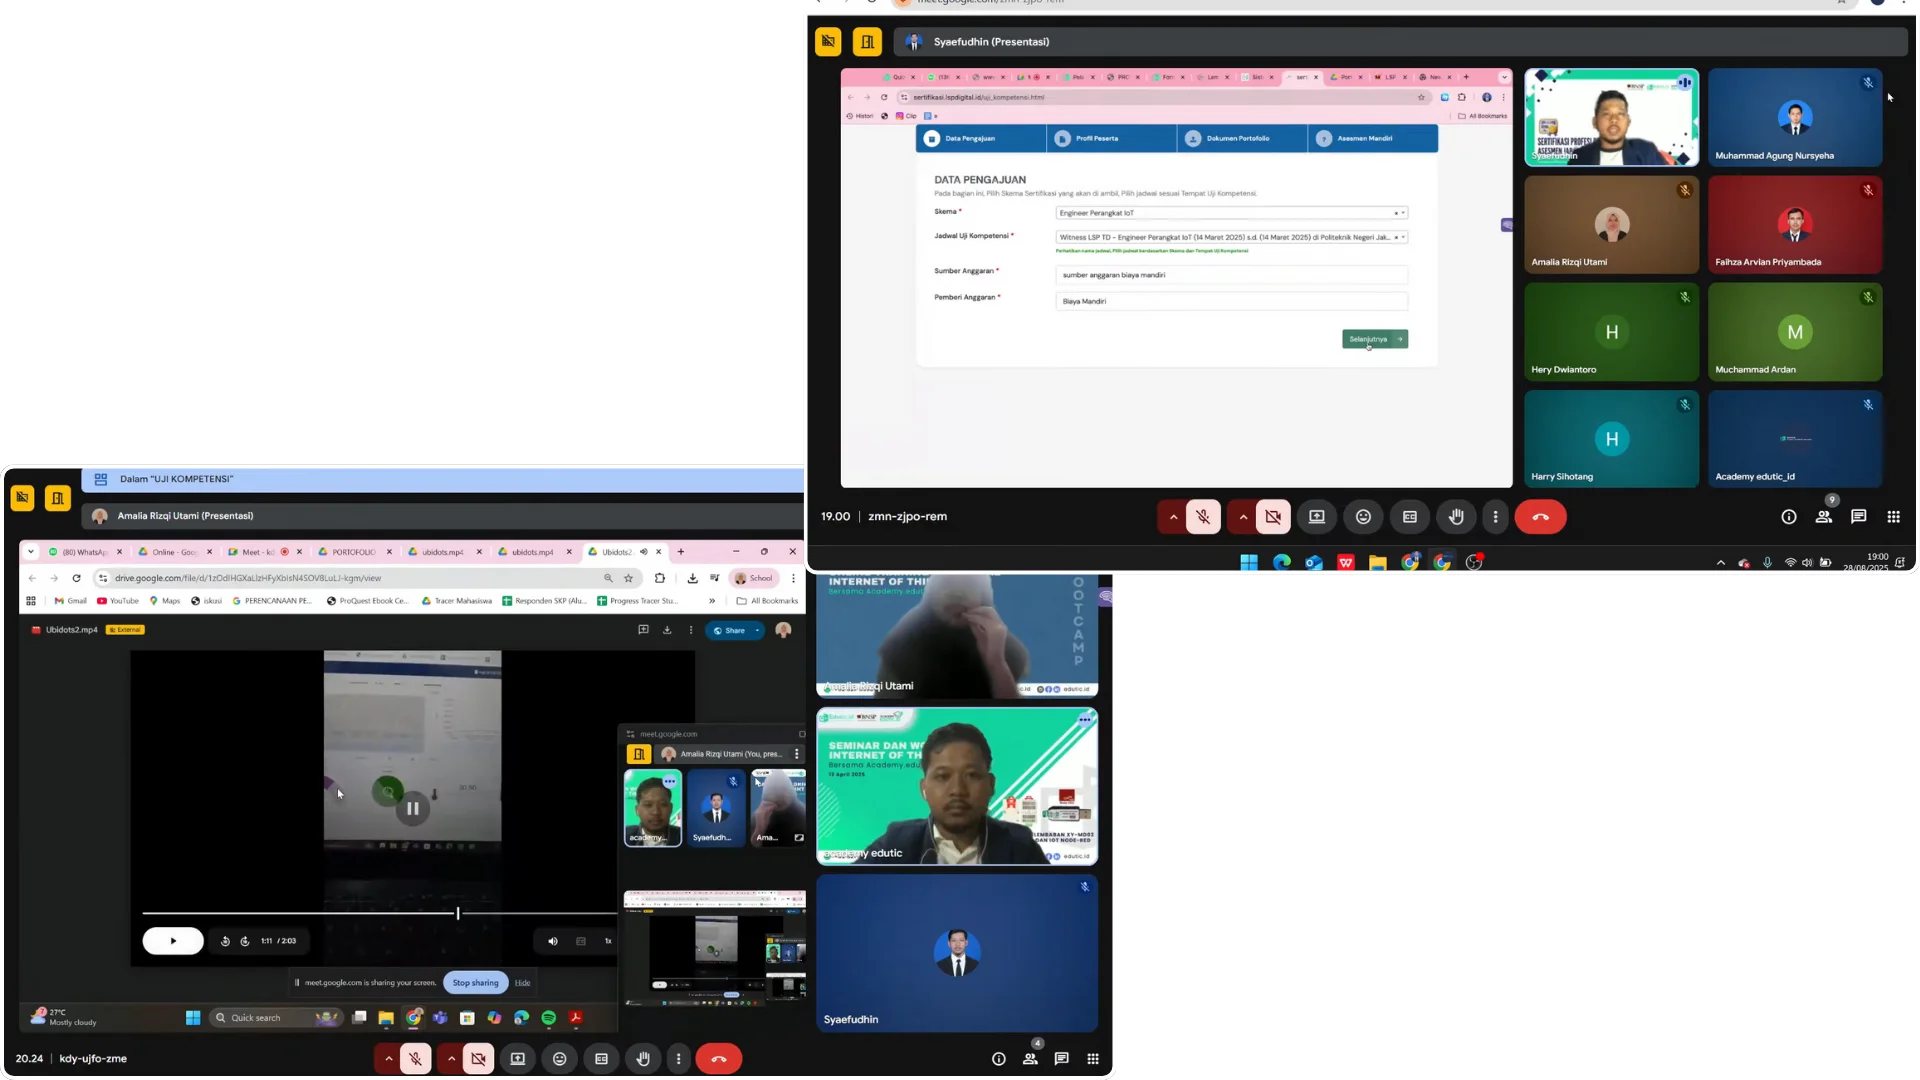Click the video progress bar handle
Viewport: 1920px width, 1080px height.
pos(458,913)
